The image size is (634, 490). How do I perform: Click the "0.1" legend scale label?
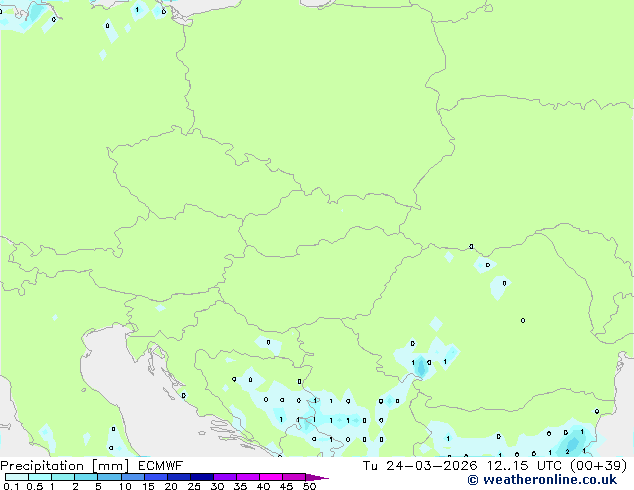point(11,486)
